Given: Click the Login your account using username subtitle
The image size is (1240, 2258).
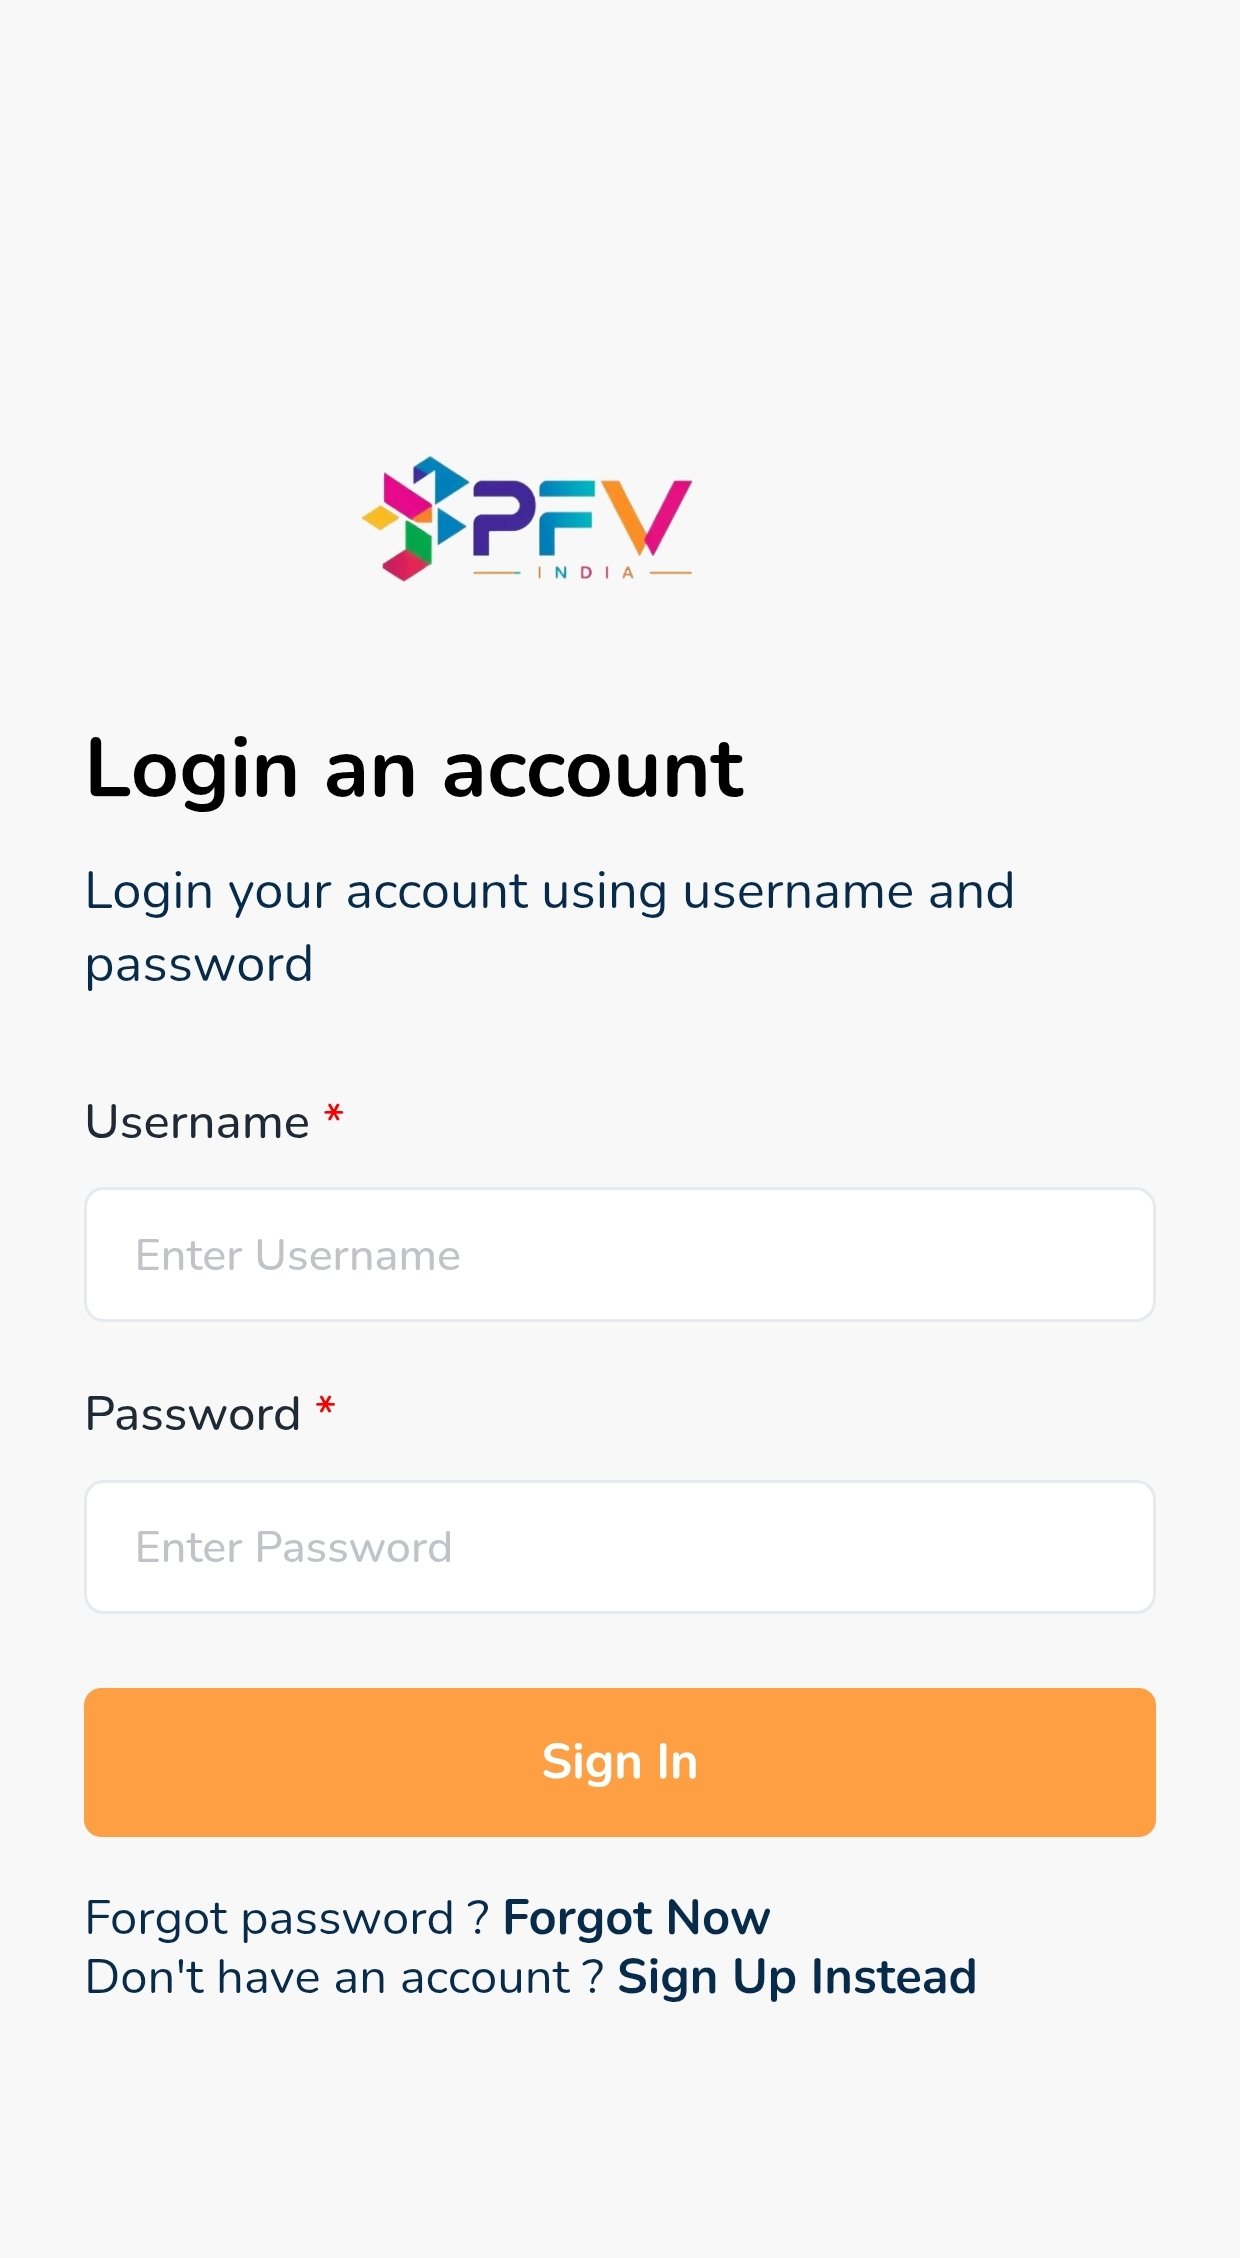Looking at the screenshot, I should 549,891.
